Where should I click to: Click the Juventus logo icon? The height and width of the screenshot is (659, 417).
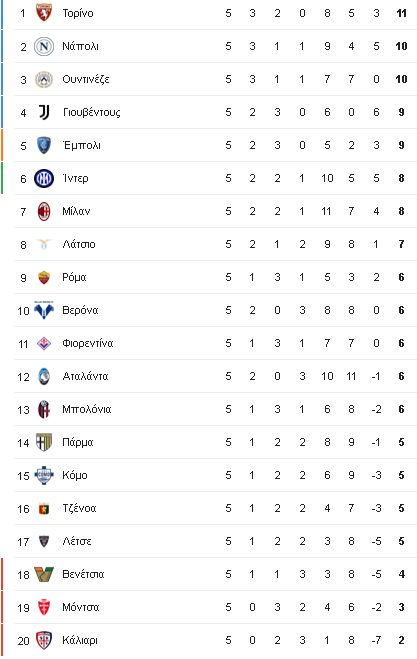pyautogui.click(x=44, y=112)
